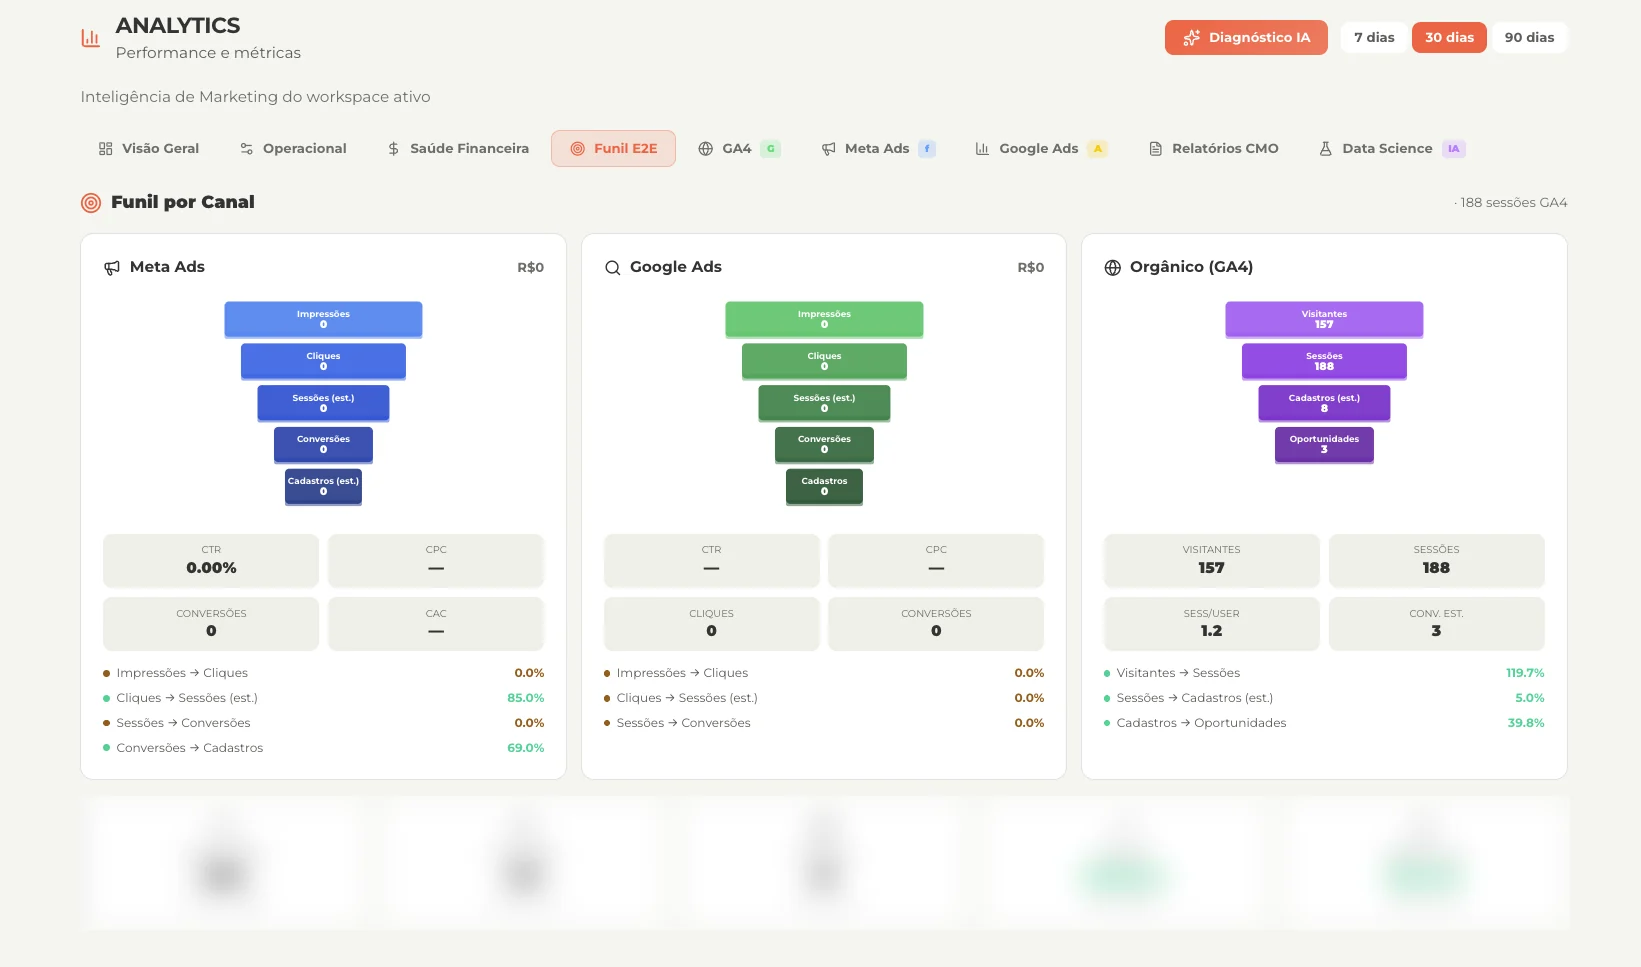The height and width of the screenshot is (967, 1641).
Task: Click the flask icon for Data Science
Action: 1325,149
